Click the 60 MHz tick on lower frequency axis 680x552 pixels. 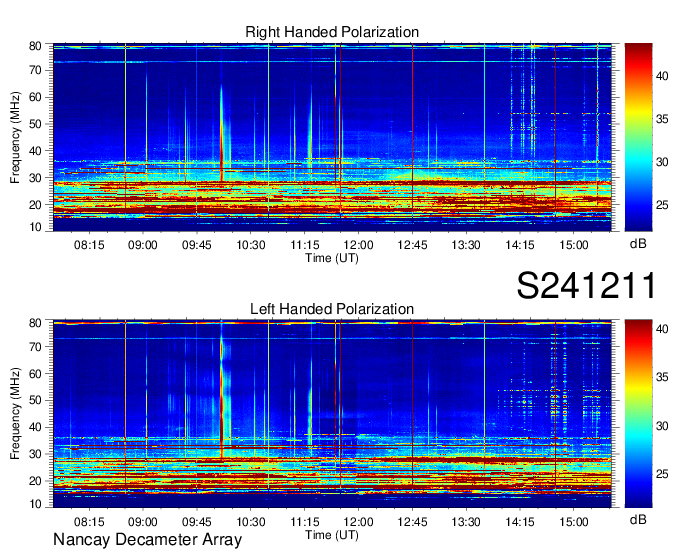35,374
